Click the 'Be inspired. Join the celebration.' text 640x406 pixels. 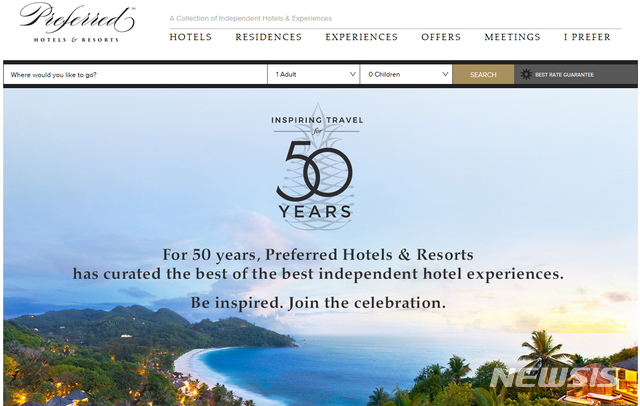click(x=318, y=303)
